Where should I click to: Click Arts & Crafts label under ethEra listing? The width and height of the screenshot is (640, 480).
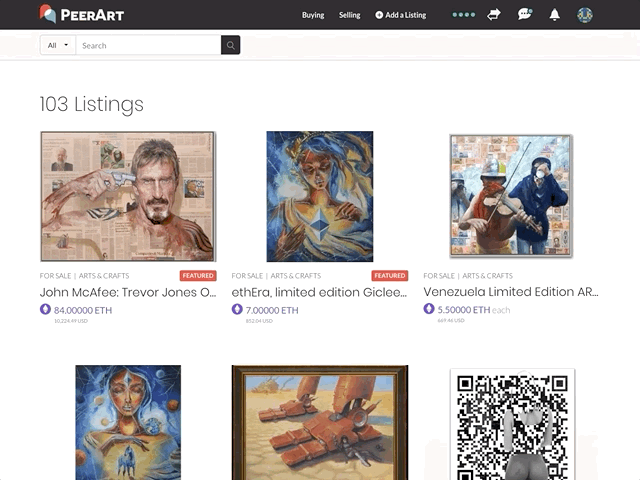coord(296,276)
